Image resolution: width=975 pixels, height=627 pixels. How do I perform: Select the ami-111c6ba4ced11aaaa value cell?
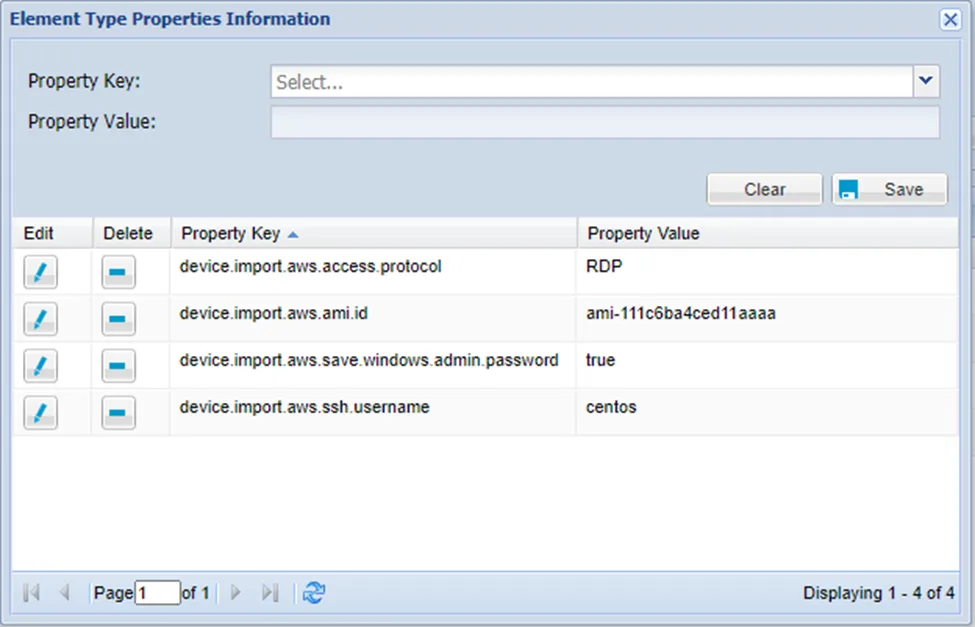pyautogui.click(x=767, y=318)
